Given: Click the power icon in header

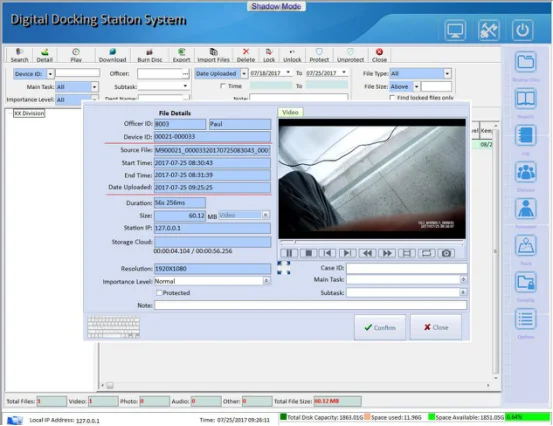Looking at the screenshot, I should [522, 30].
